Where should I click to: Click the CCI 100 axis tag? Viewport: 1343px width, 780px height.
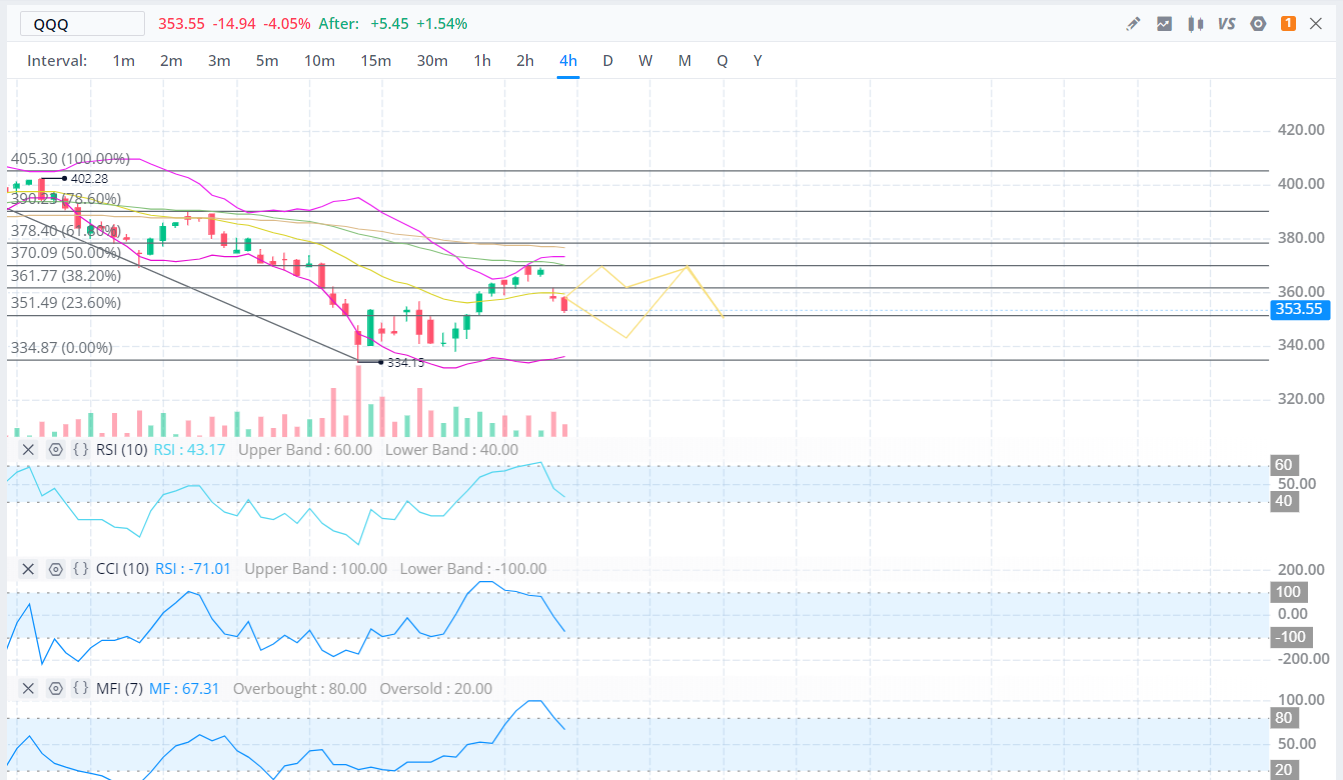coord(1287,592)
